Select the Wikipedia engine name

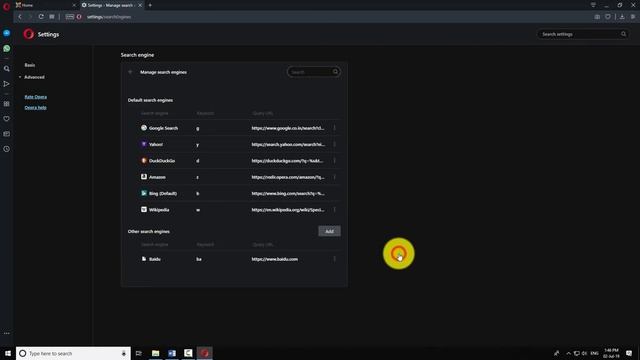click(159, 210)
